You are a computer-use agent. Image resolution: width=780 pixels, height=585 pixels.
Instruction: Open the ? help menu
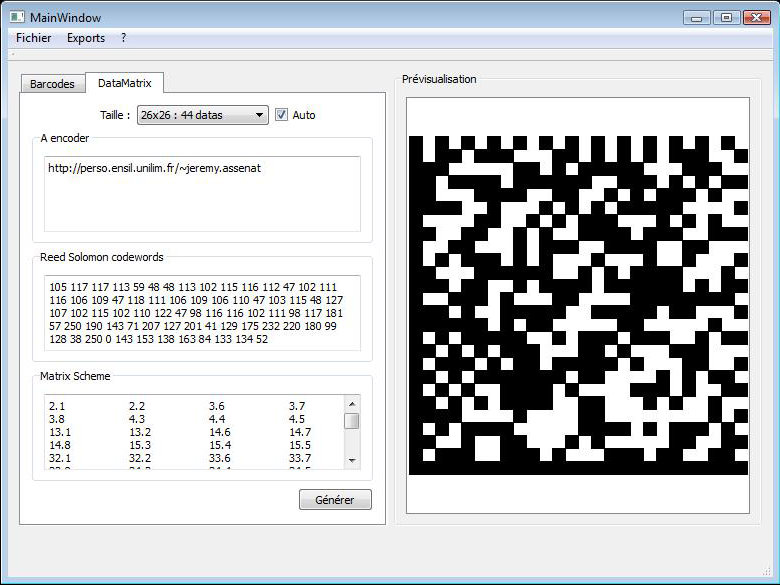(123, 38)
